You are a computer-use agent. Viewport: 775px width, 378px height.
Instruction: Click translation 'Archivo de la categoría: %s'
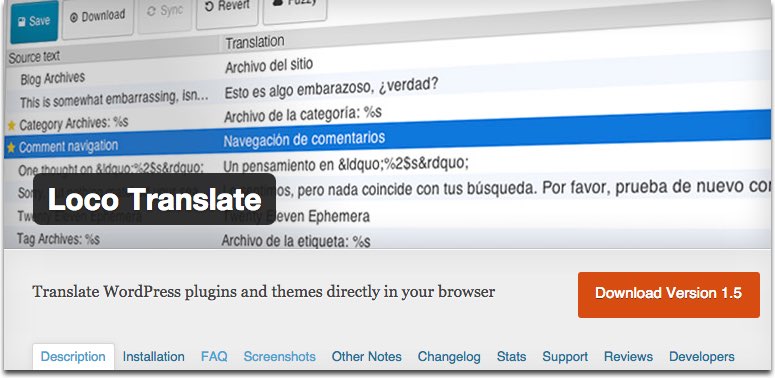(302, 115)
